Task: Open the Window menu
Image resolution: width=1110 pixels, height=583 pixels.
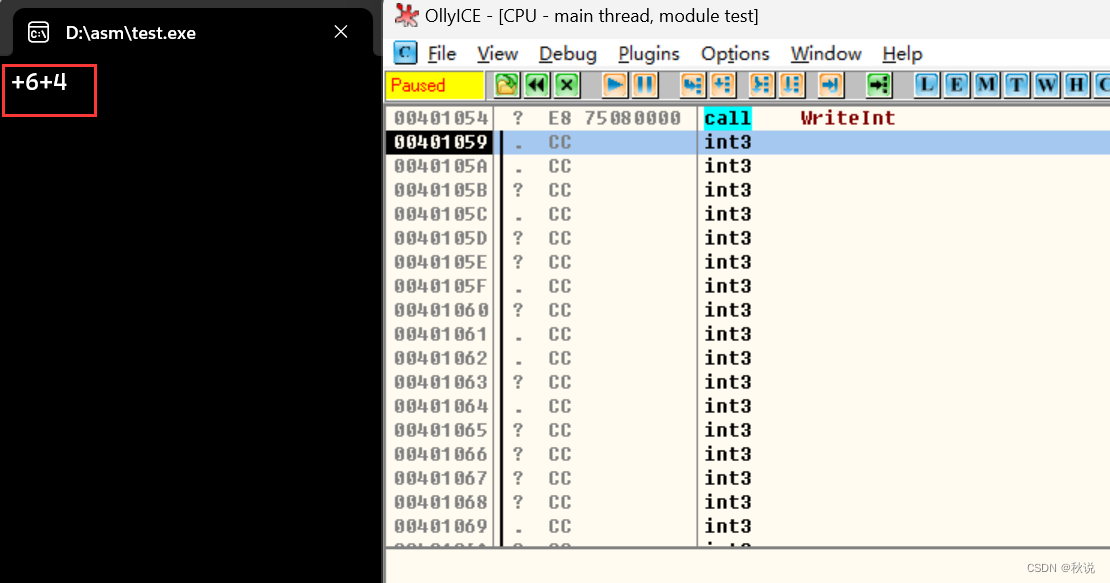Action: click(826, 54)
